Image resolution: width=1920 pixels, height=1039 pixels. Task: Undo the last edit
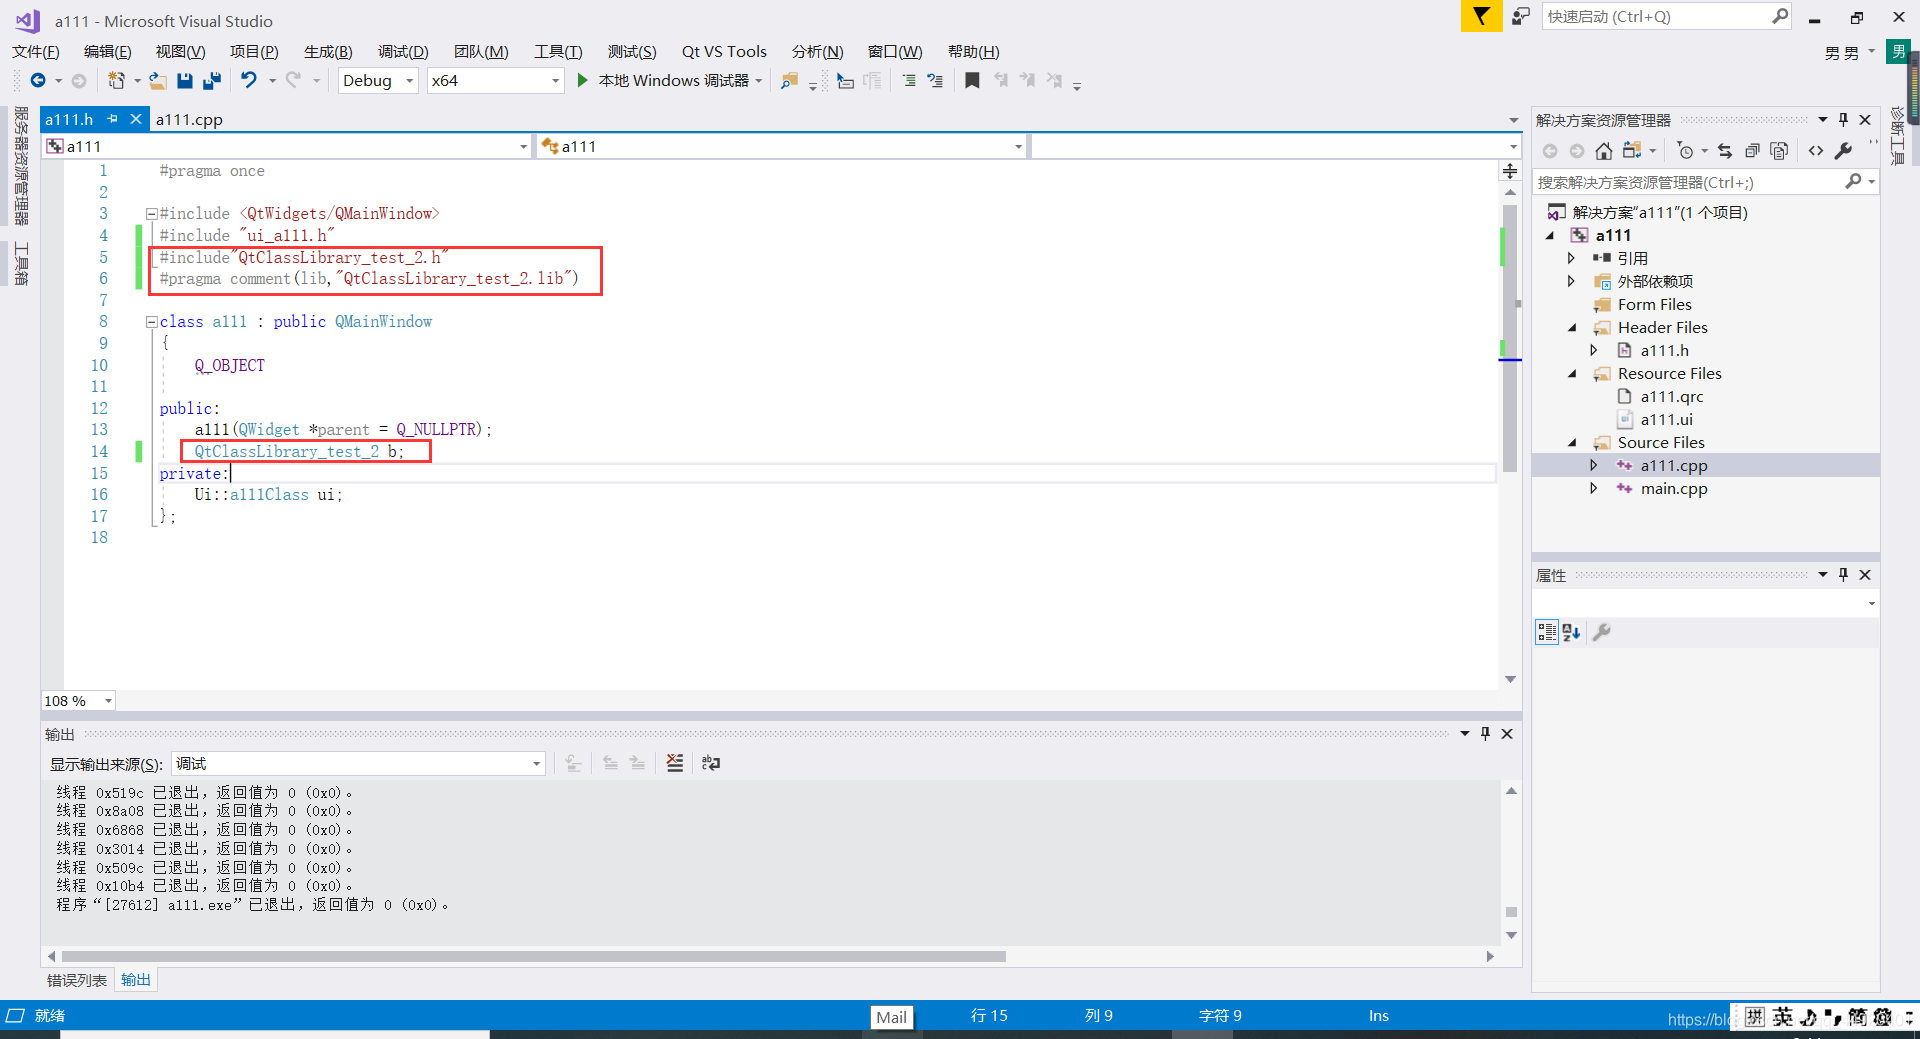coord(249,80)
